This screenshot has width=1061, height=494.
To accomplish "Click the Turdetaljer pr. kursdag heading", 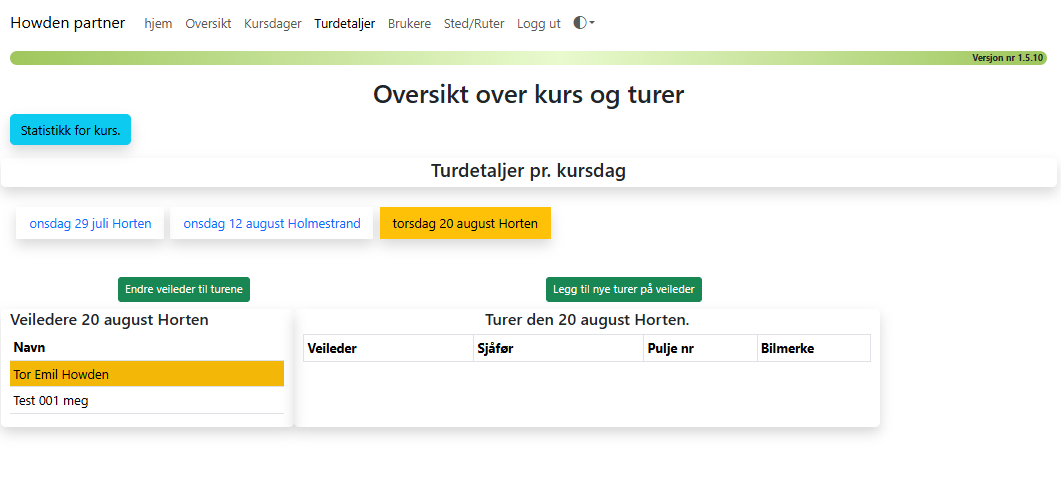I will [528, 171].
